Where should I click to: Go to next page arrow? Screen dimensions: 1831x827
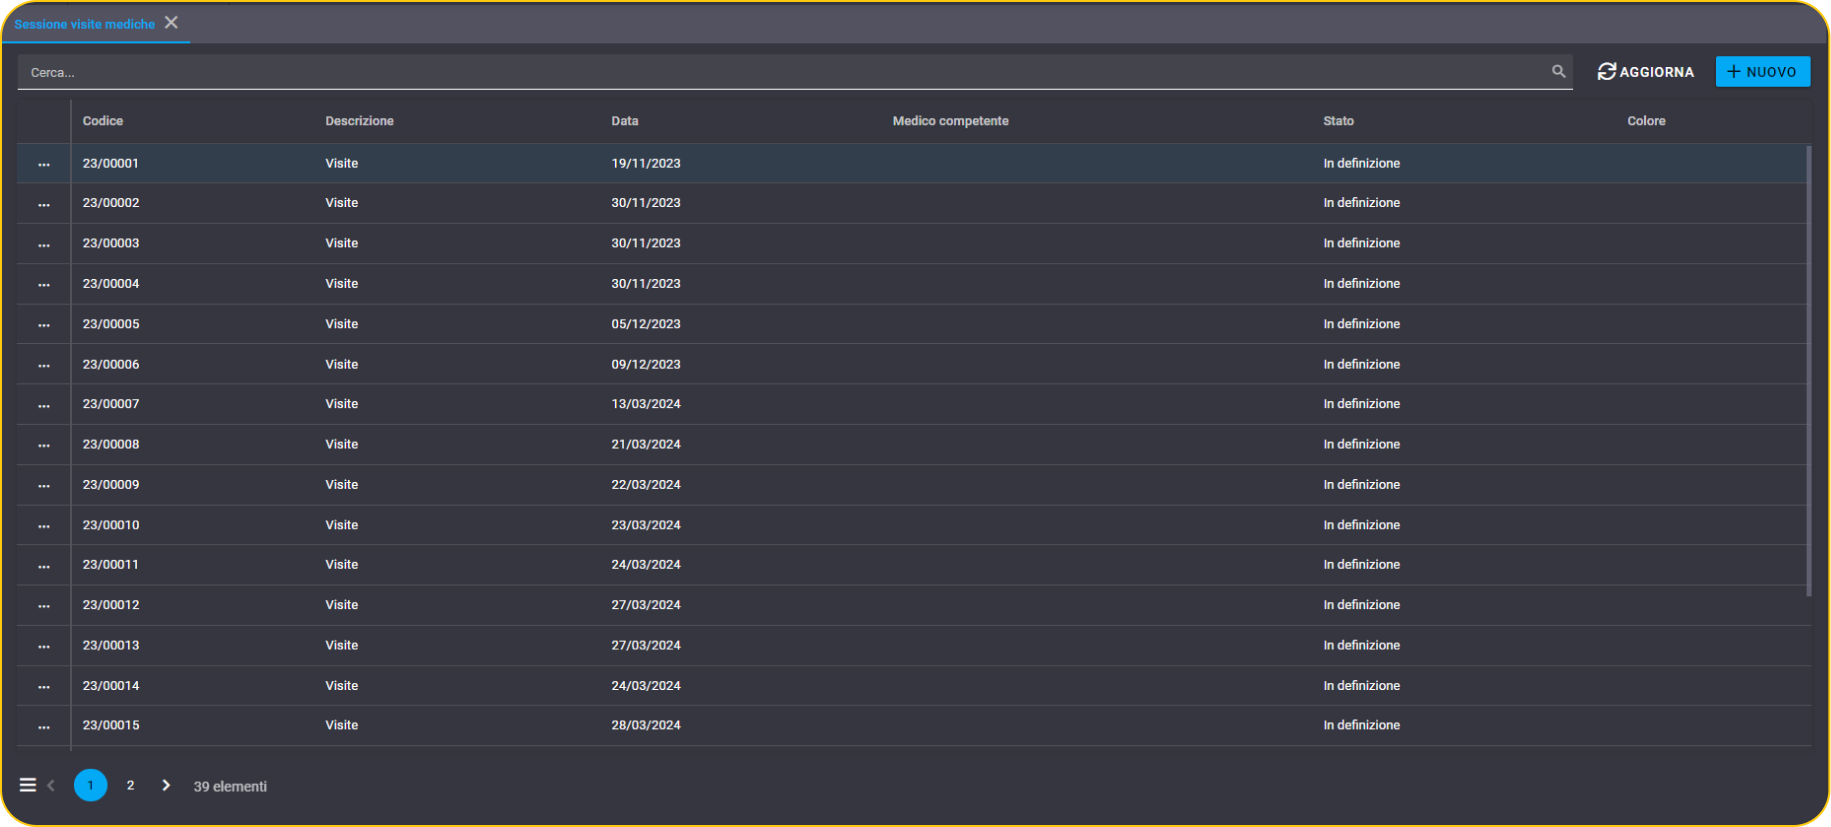[x=166, y=785]
